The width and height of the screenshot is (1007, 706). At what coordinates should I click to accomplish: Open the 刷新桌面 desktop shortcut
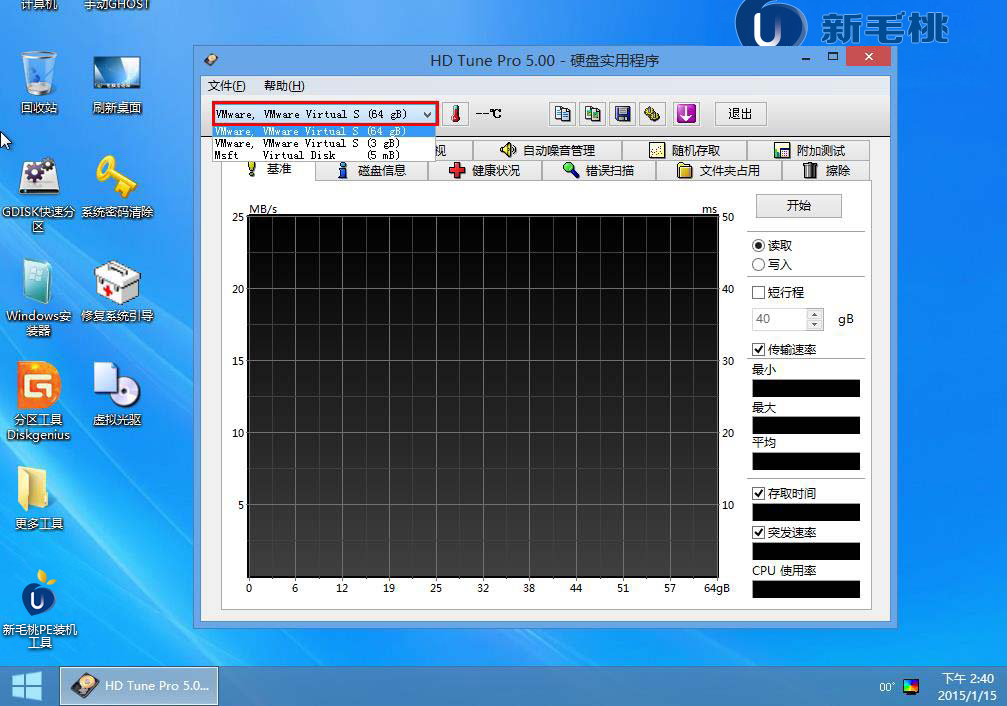(117, 84)
